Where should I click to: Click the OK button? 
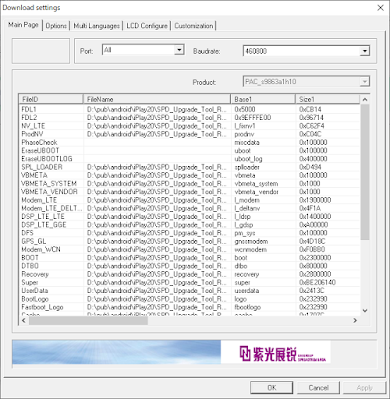[272, 388]
